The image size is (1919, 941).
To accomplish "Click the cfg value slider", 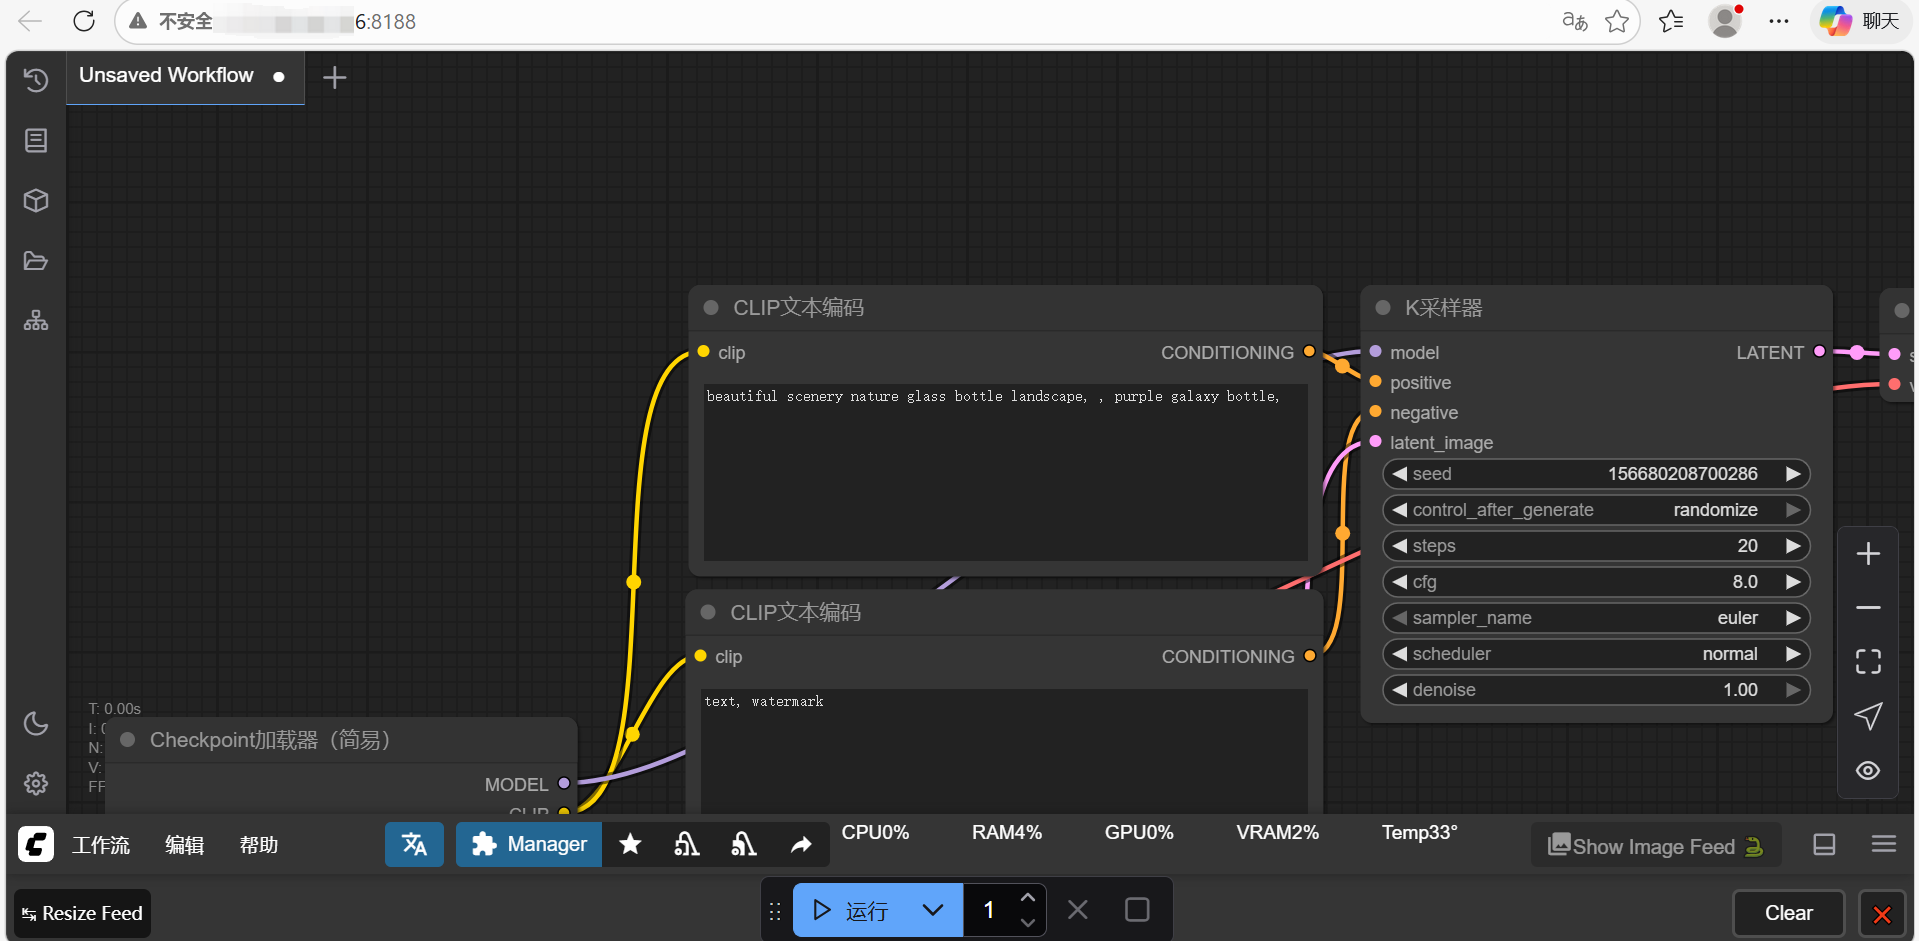I will click(1596, 582).
